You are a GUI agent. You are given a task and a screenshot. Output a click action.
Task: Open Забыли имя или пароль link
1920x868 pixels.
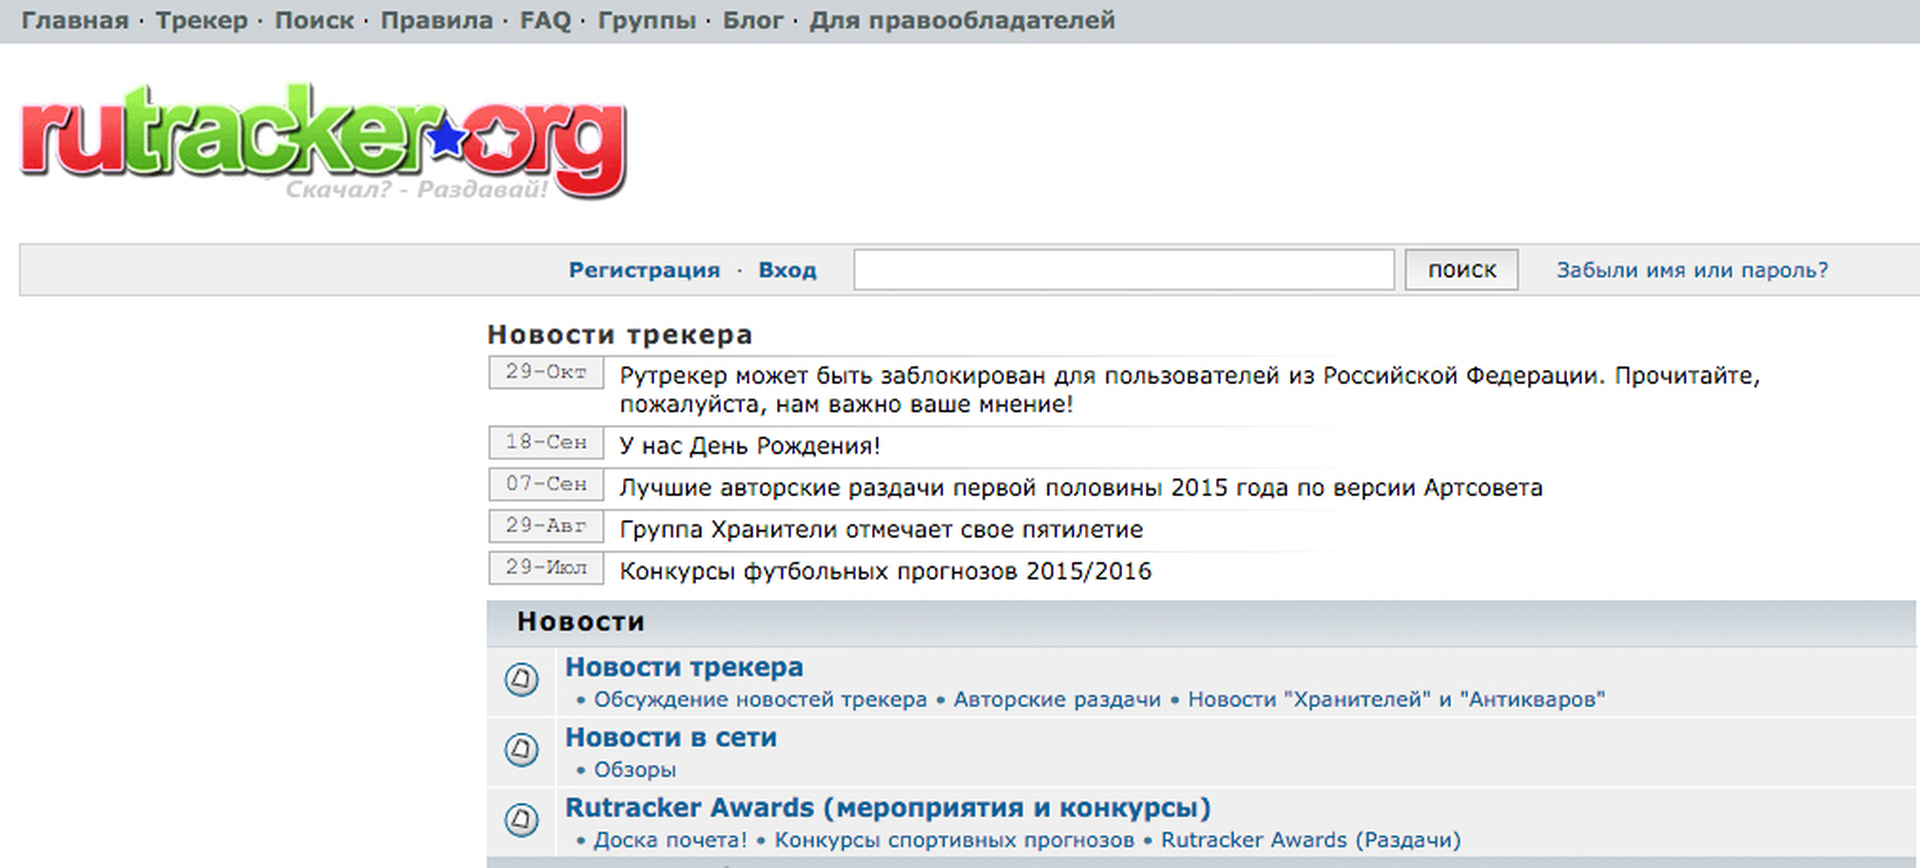[1692, 270]
